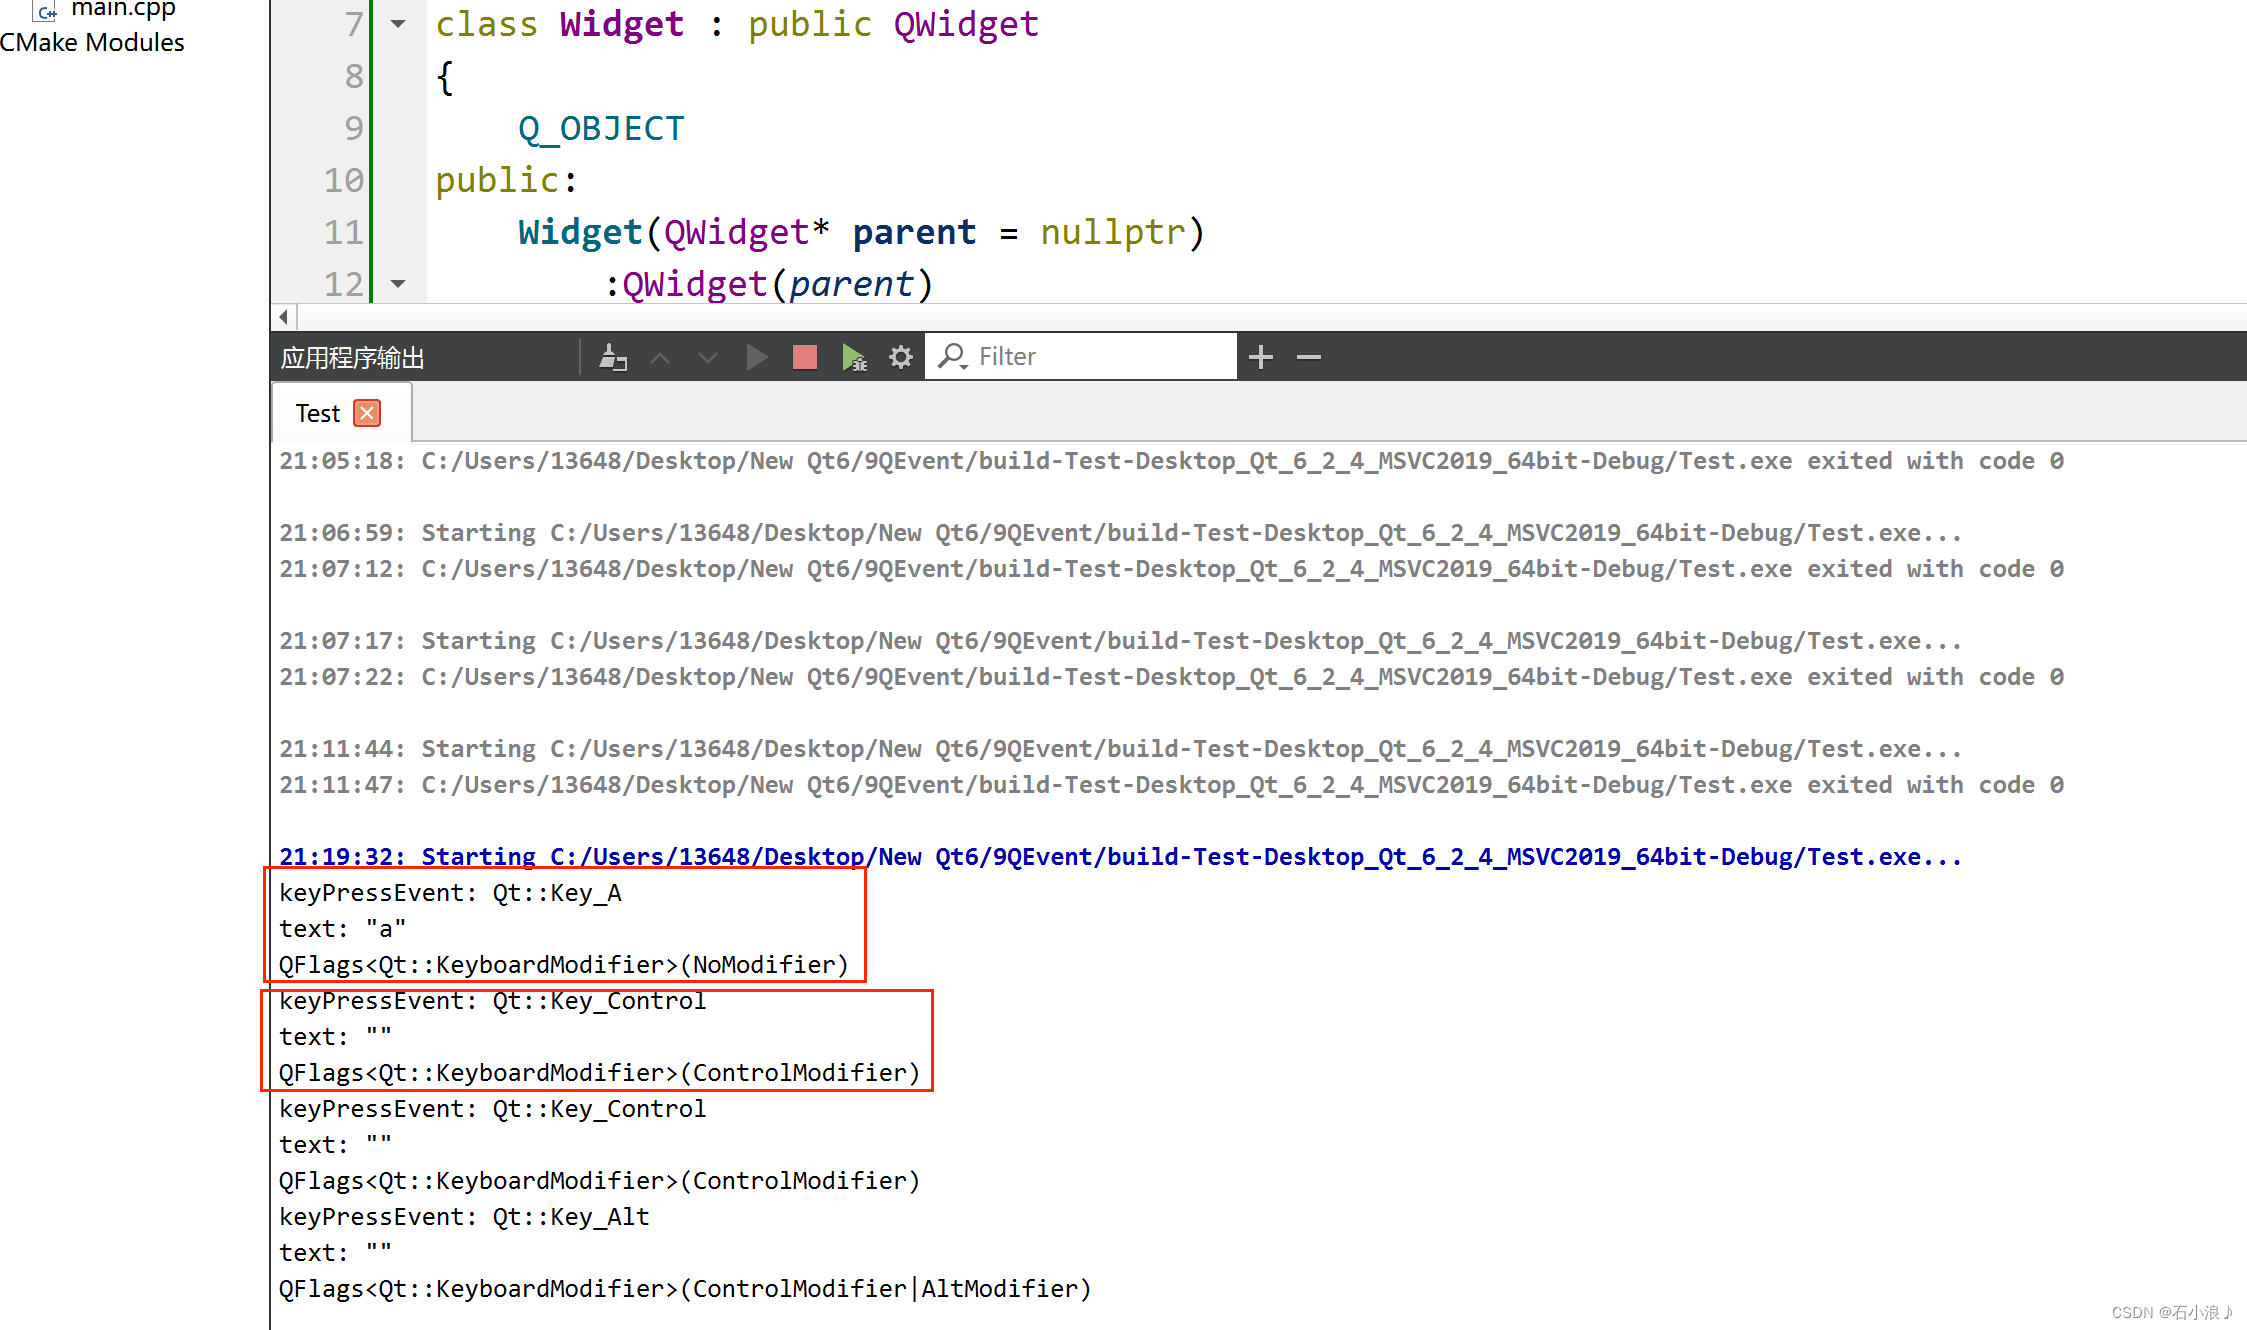Screen dimensions: 2247x1330
Task: Open the filter options magnifier dropdown
Action: click(x=952, y=357)
